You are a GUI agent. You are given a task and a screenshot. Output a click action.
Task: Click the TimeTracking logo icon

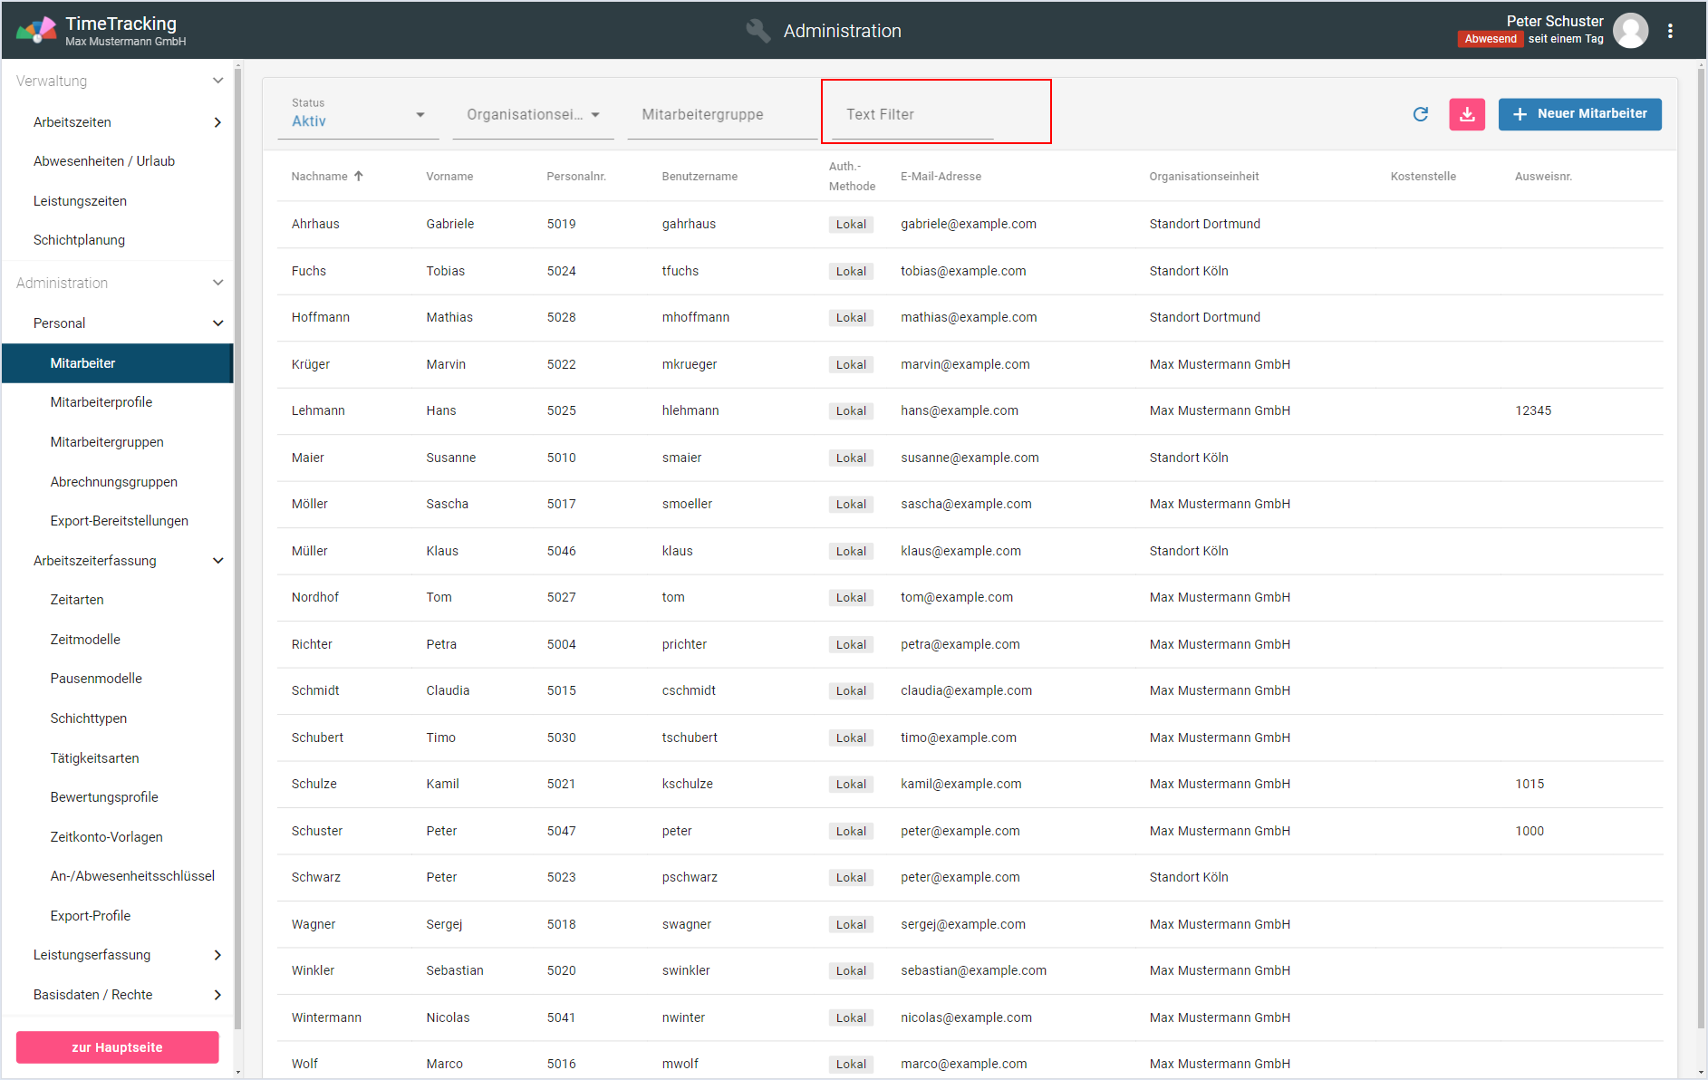tap(36, 31)
